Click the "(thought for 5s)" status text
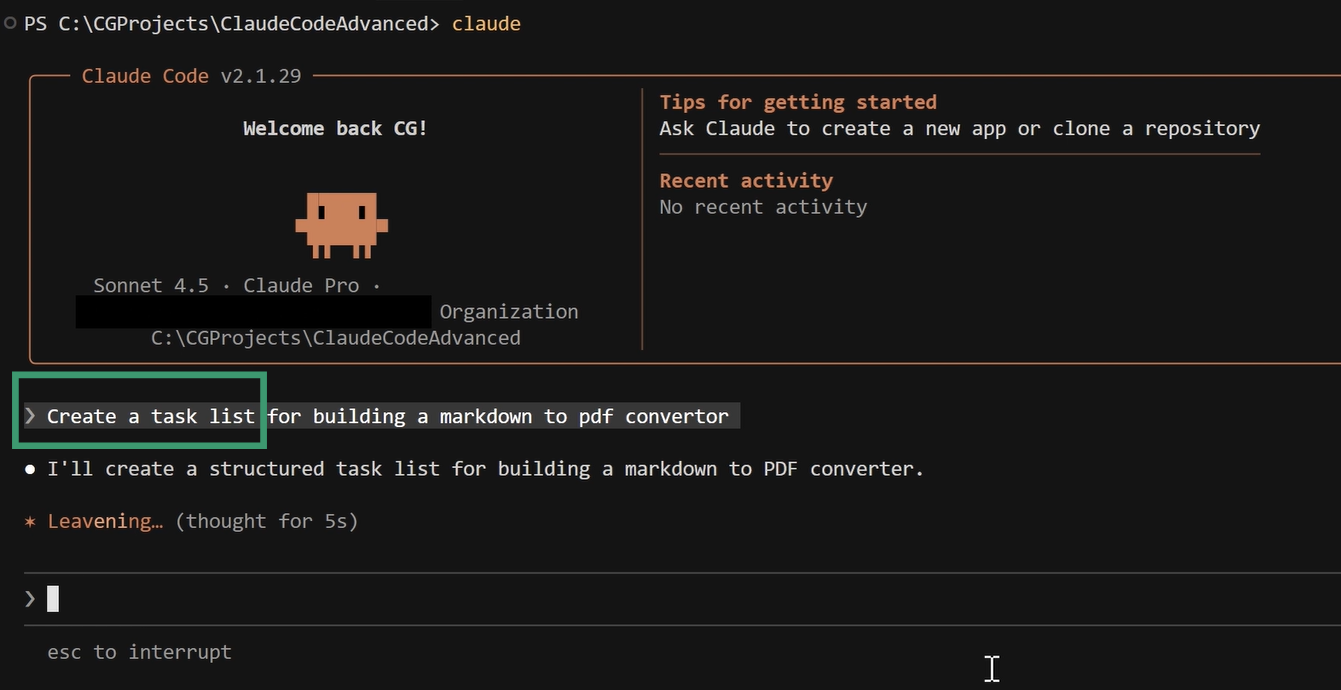Viewport: 1341px width, 690px height. [266, 521]
